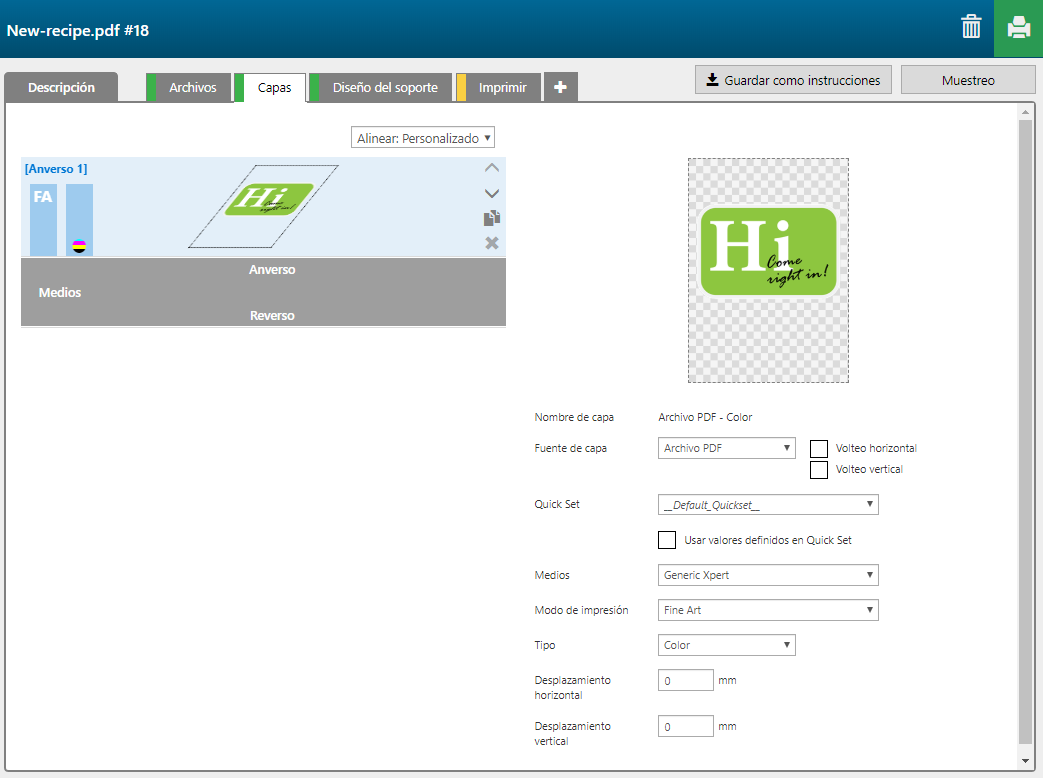Open the Fuente de capa dropdown
Viewport: 1043px width, 778px height.
click(x=726, y=448)
